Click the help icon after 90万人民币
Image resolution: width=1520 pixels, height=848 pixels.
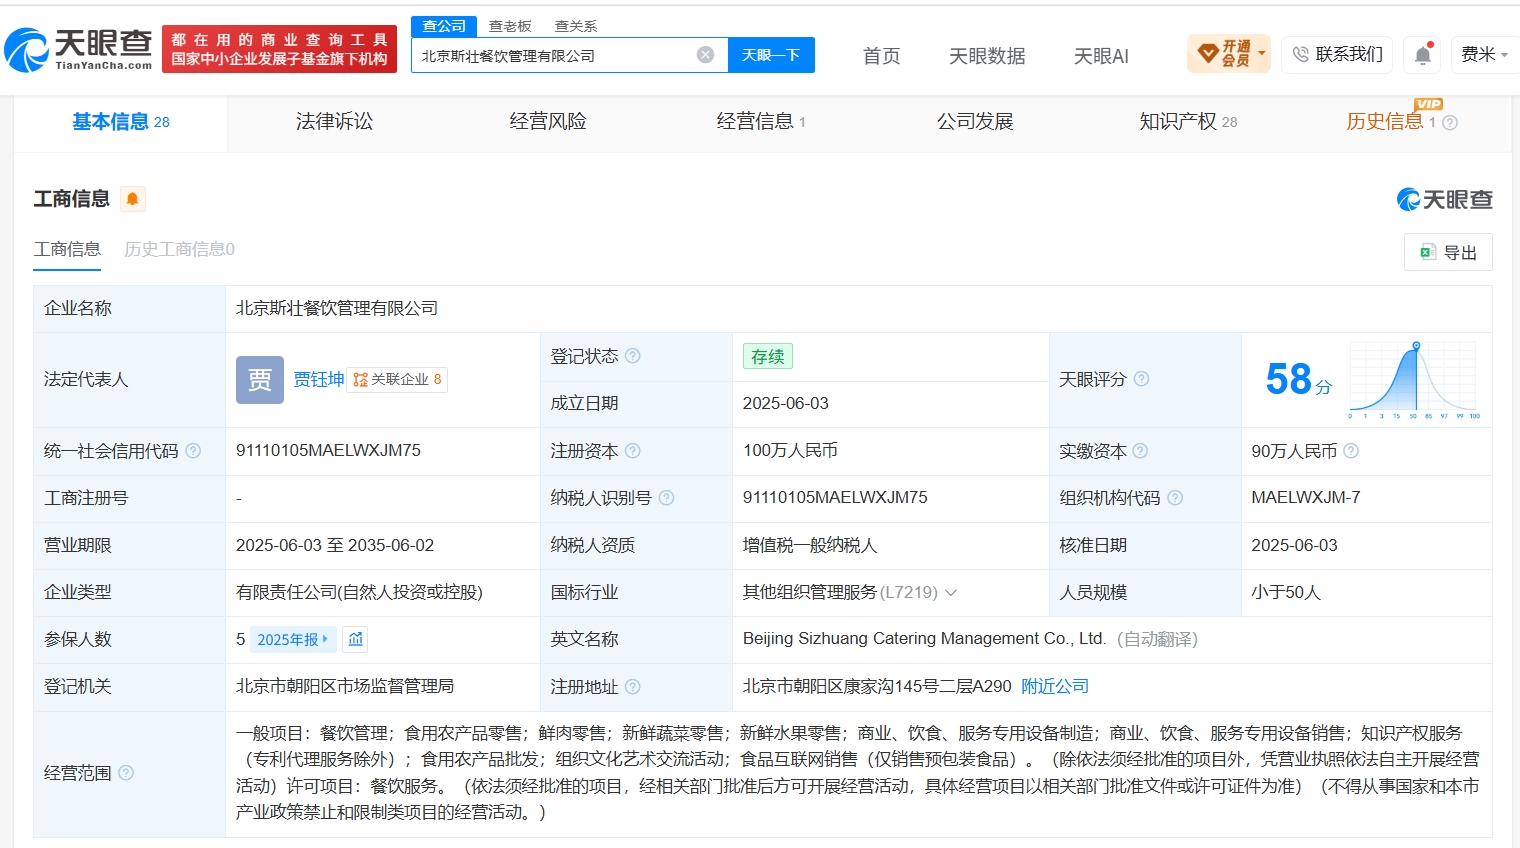click(x=1351, y=451)
